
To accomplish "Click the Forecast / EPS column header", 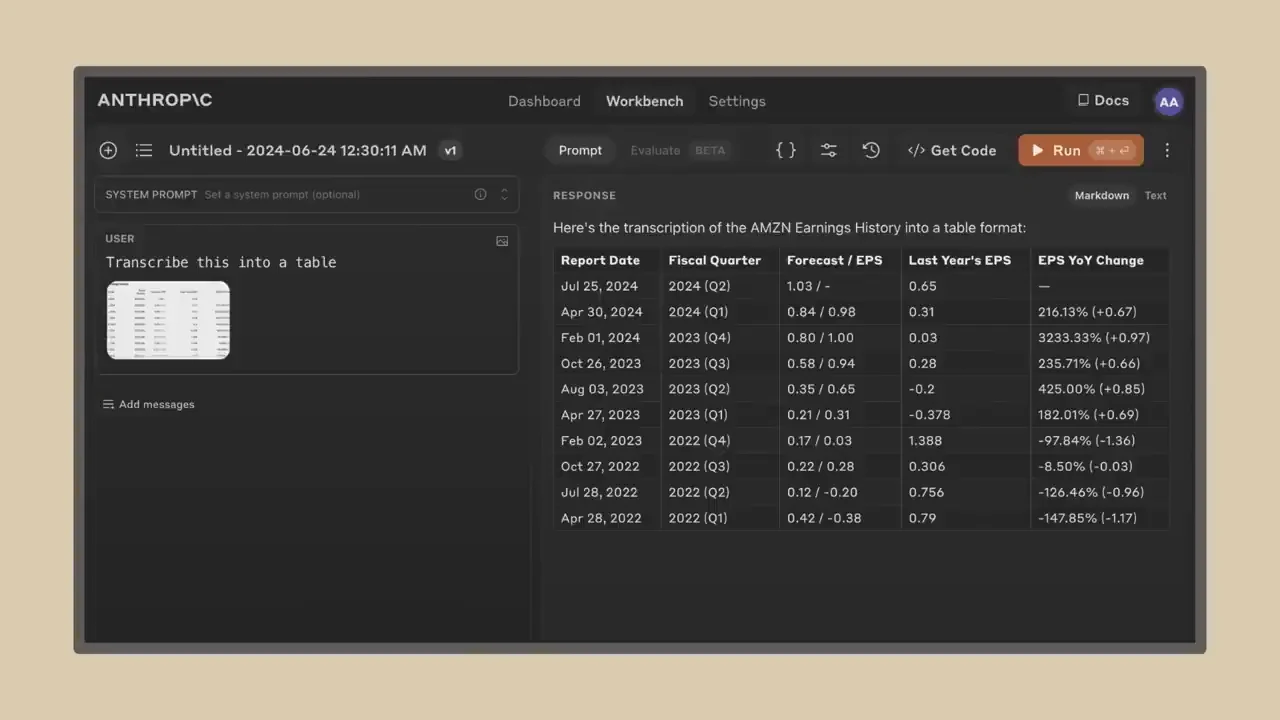I will pyautogui.click(x=834, y=260).
